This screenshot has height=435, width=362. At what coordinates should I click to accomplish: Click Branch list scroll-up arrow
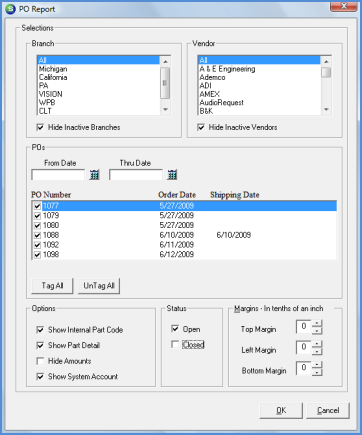pyautogui.click(x=165, y=61)
